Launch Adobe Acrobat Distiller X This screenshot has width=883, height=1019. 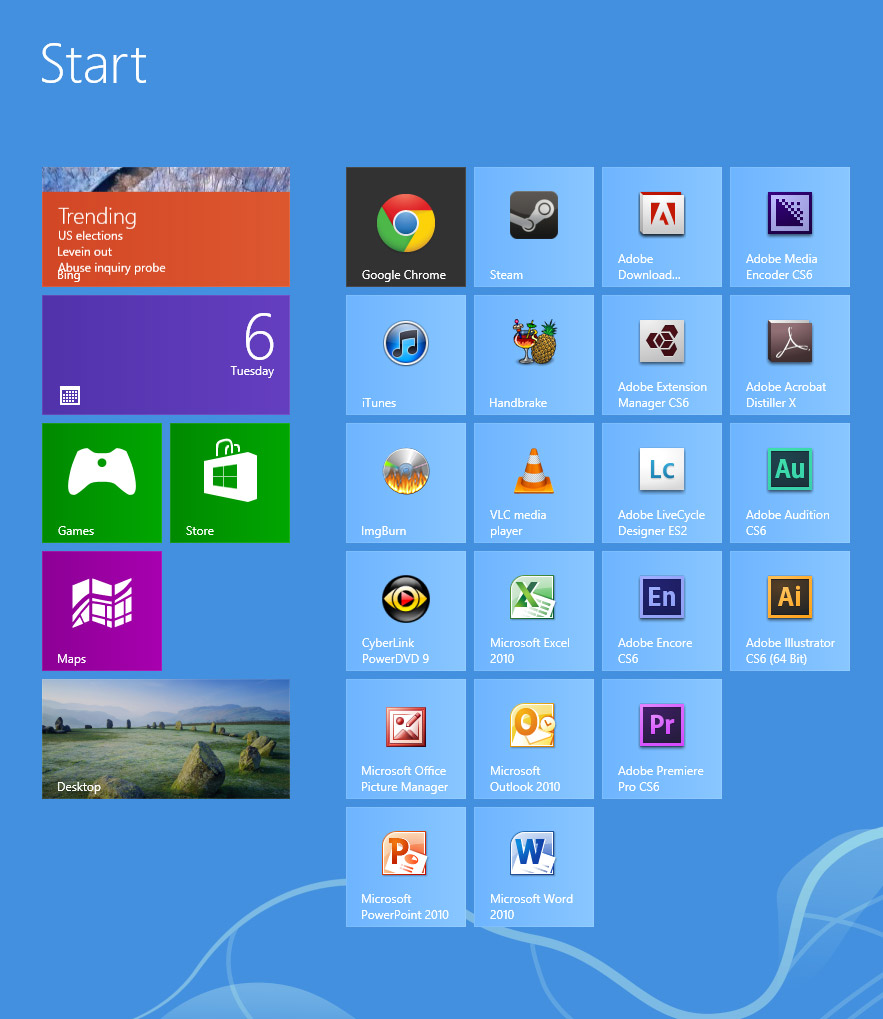click(789, 355)
